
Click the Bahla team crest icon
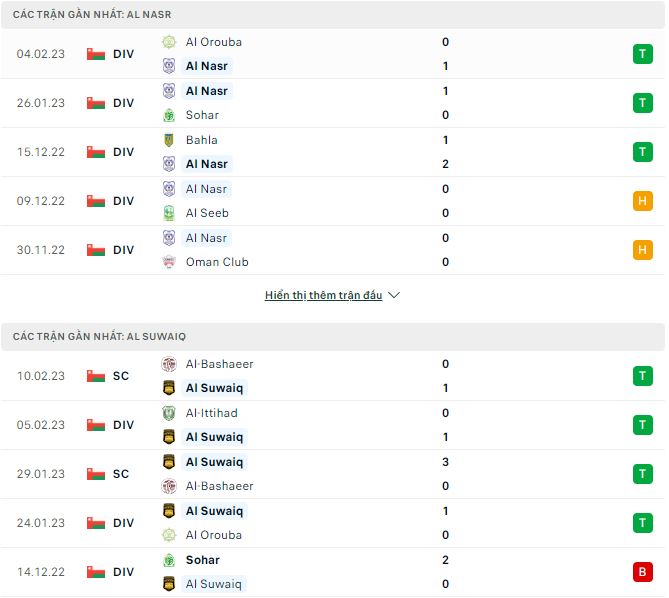pos(169,140)
